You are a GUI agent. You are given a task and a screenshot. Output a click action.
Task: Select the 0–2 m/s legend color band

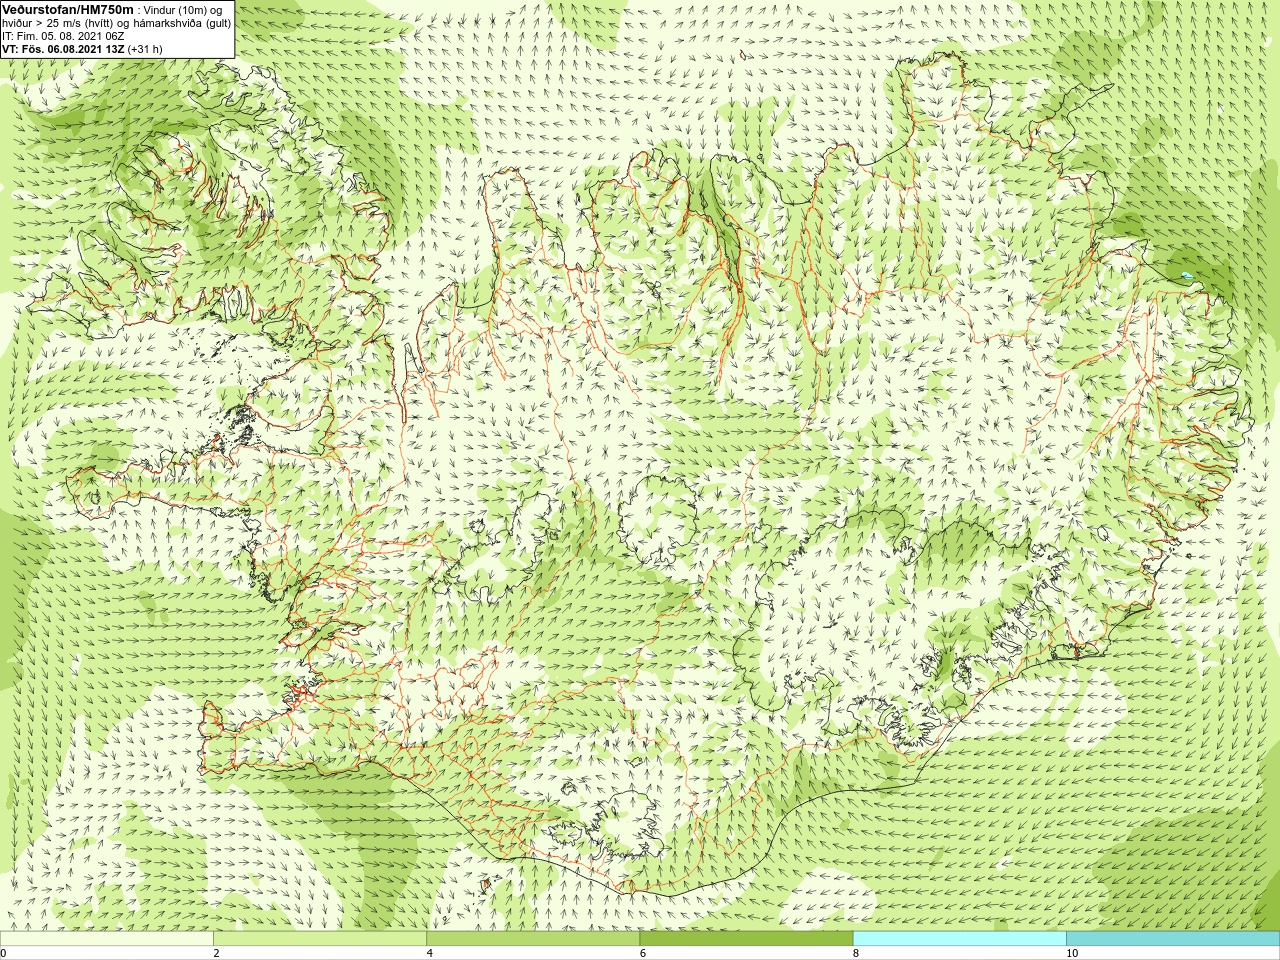click(x=106, y=939)
